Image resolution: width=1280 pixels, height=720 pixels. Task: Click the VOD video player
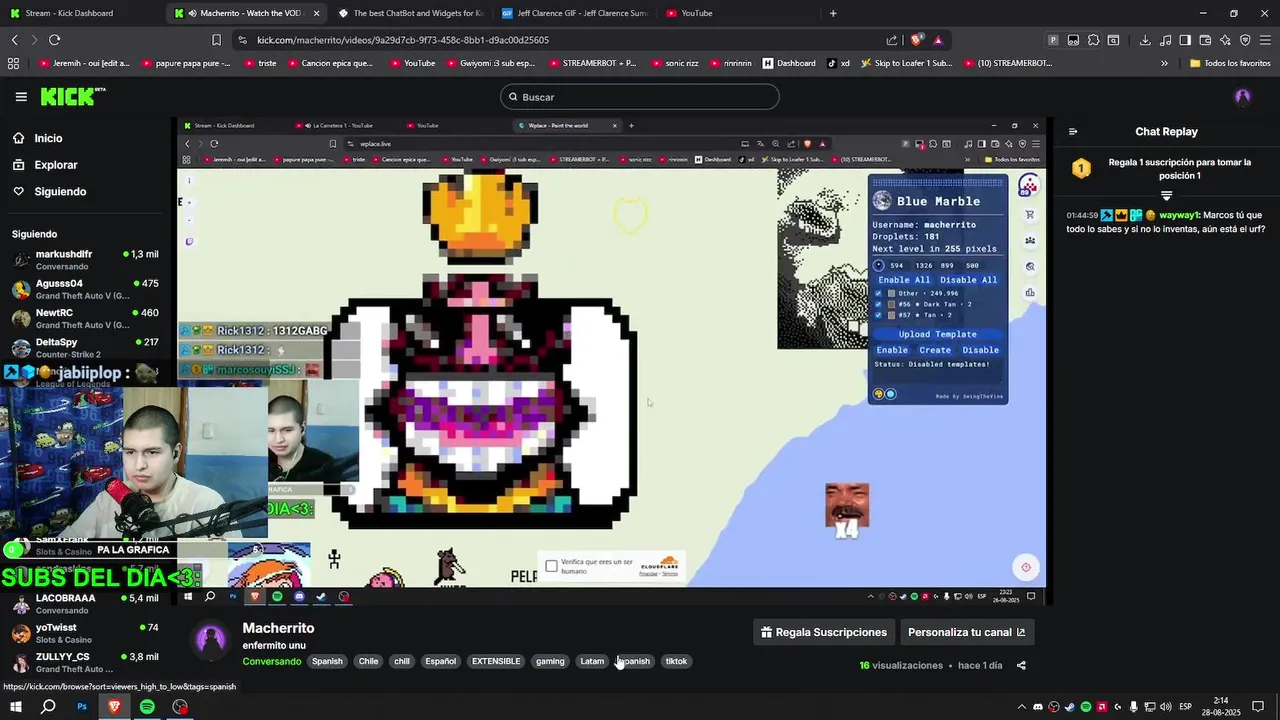[610, 362]
